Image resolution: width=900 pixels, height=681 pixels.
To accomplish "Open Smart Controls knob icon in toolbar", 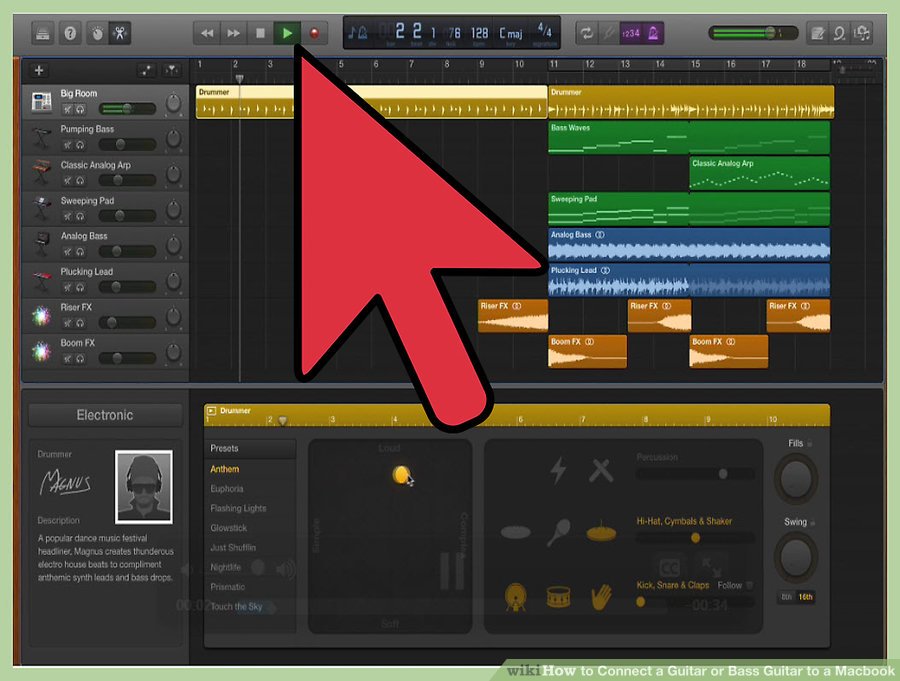I will pos(98,33).
